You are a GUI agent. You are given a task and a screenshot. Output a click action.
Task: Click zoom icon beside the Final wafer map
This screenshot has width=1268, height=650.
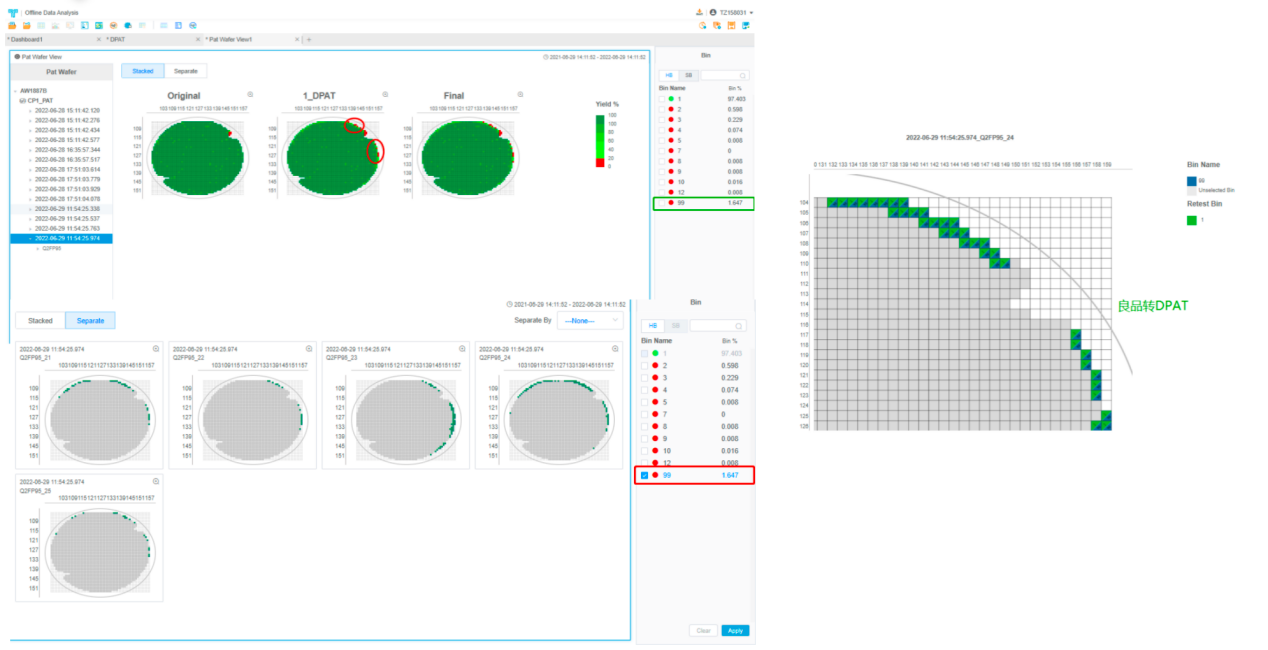pyautogui.click(x=521, y=94)
